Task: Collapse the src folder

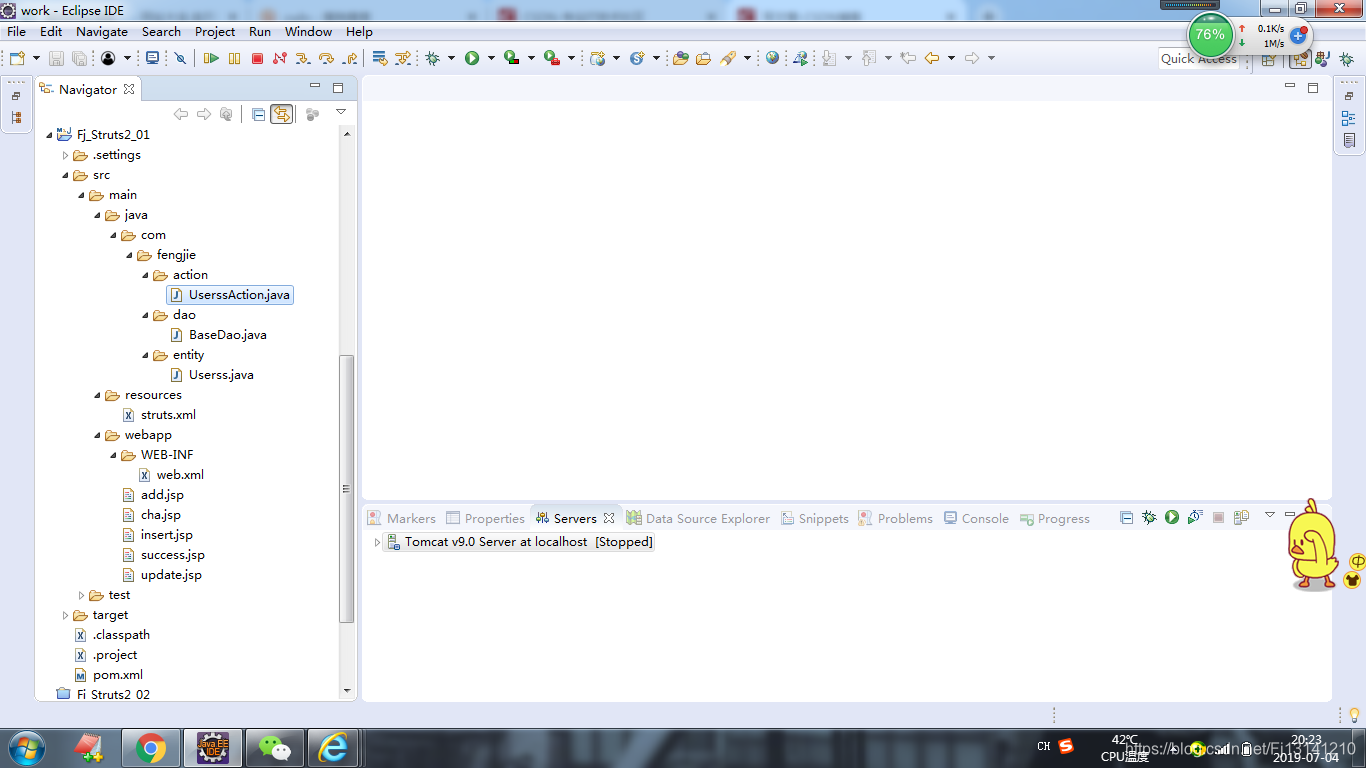Action: coord(66,175)
